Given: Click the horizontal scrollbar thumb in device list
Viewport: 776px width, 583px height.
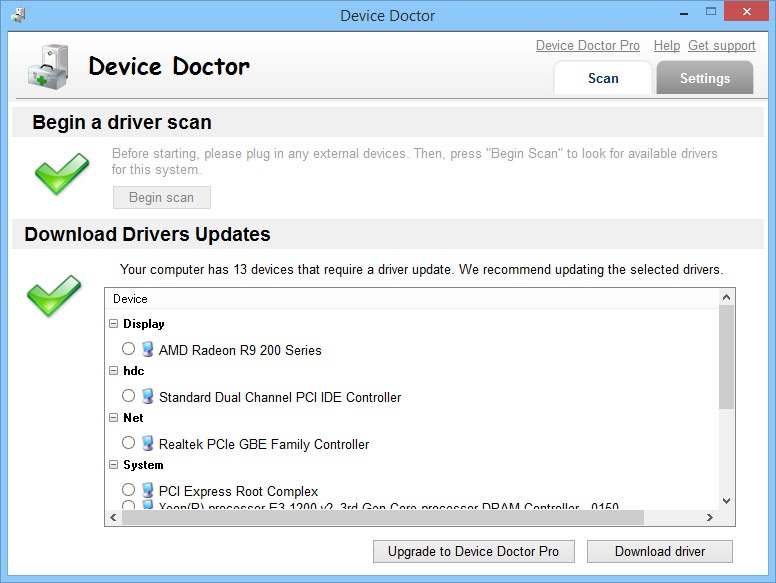Looking at the screenshot, I should click(x=383, y=518).
